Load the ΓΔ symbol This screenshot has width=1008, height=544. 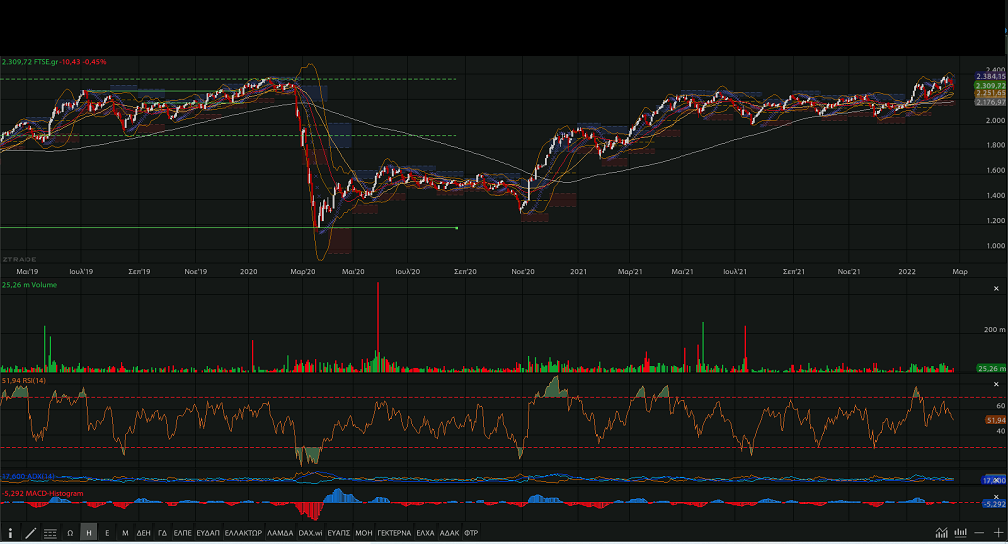[163, 533]
